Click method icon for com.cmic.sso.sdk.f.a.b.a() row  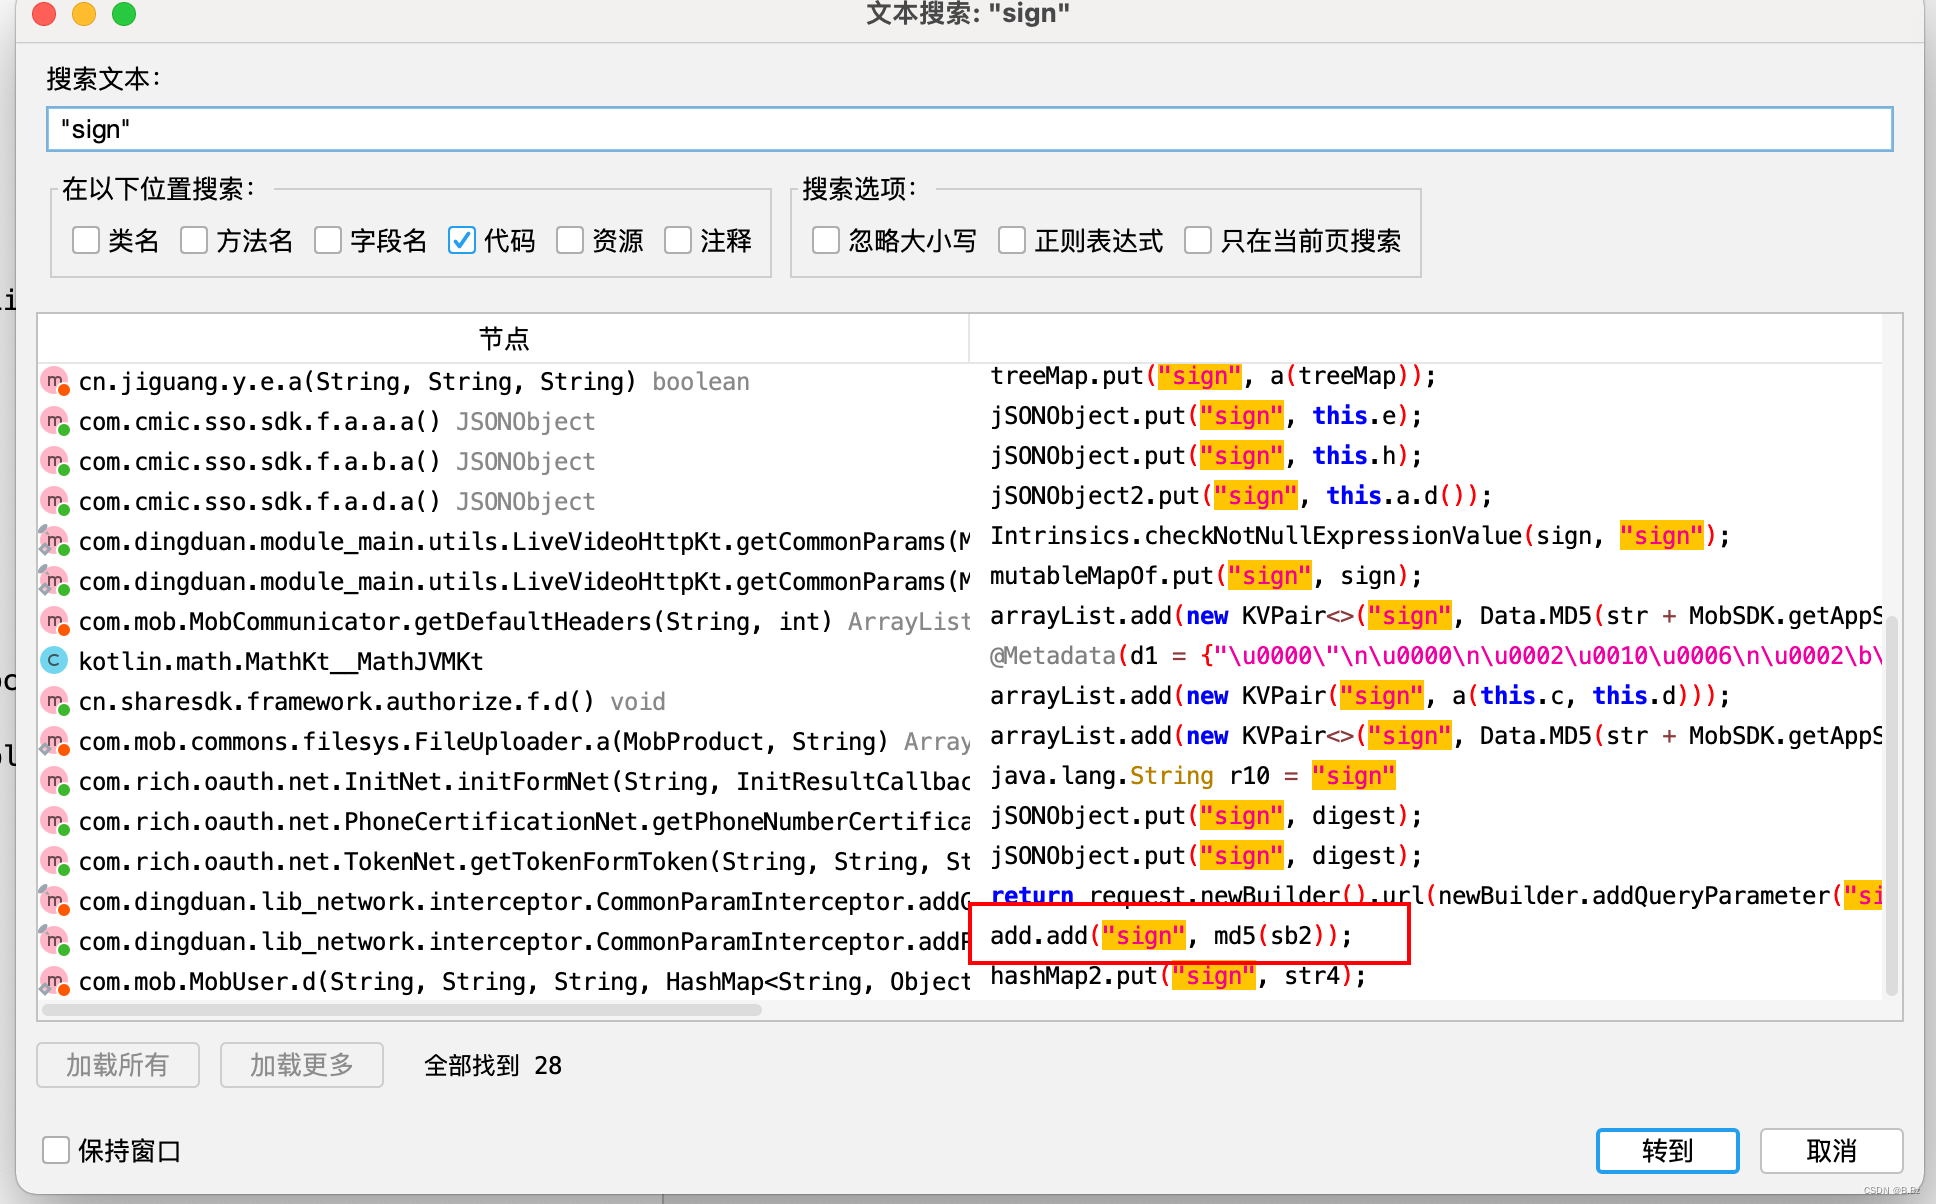click(55, 462)
